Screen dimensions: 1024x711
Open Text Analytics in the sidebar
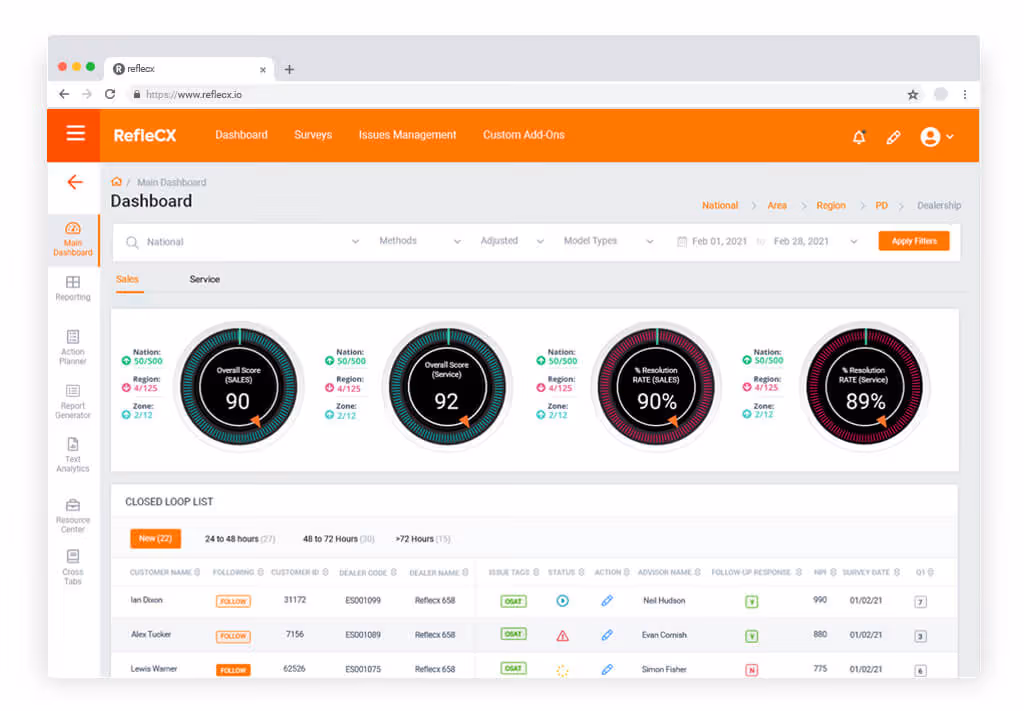click(73, 454)
